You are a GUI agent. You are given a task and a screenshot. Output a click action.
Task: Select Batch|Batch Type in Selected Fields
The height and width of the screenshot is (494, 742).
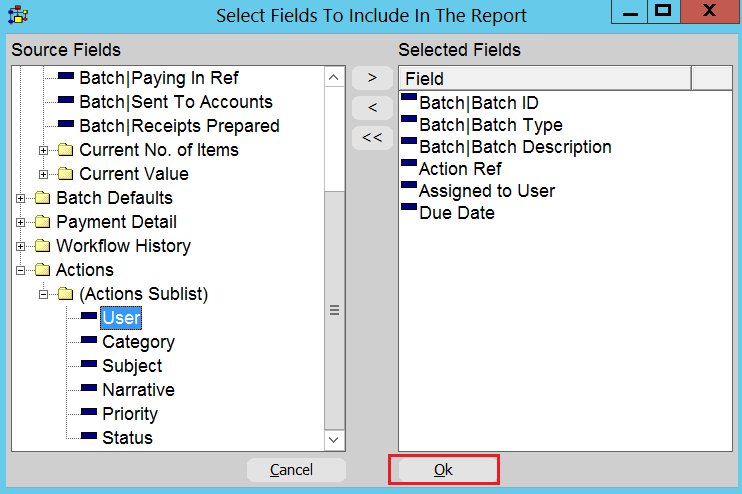point(491,125)
